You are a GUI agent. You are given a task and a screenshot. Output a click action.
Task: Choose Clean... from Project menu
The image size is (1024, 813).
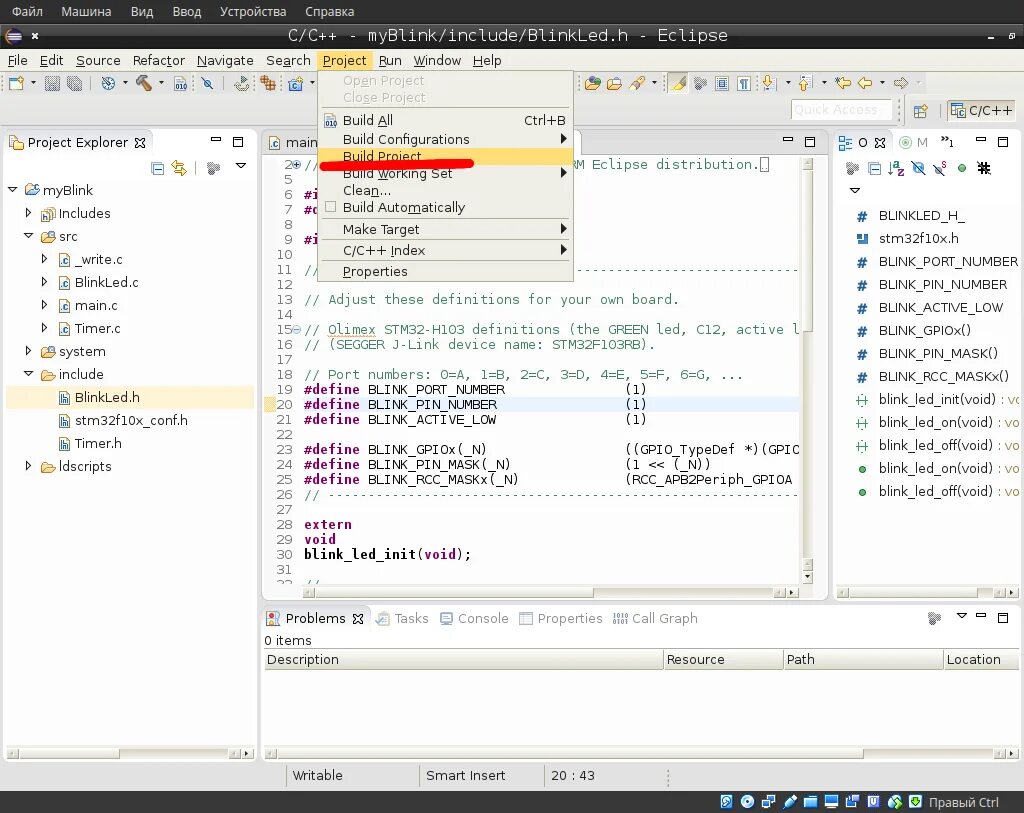445,190
